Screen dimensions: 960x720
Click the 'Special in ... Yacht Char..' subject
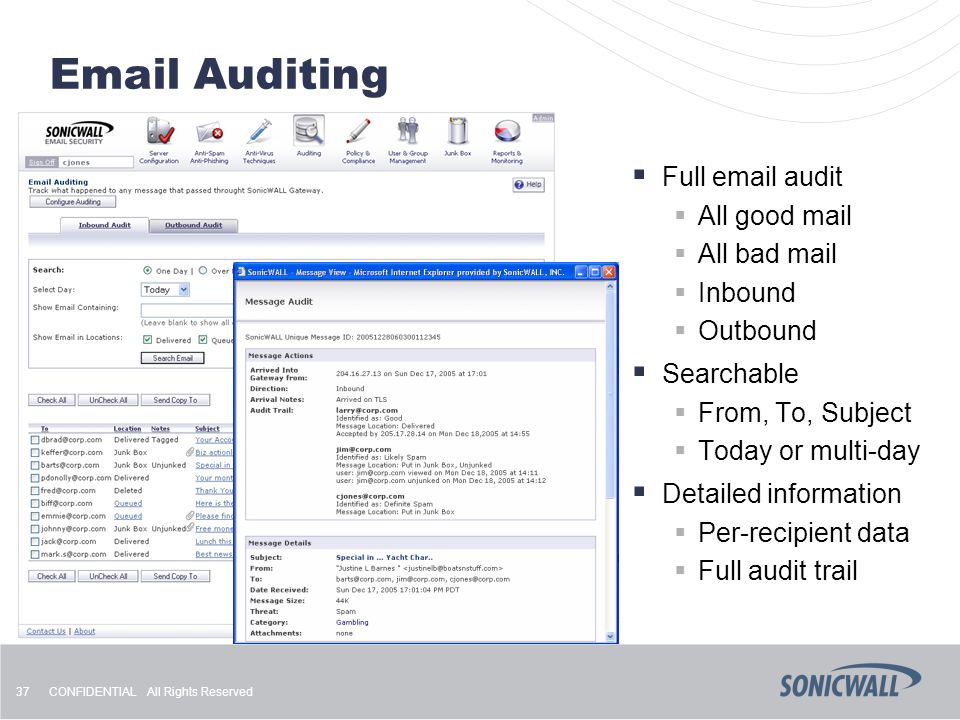click(x=384, y=558)
